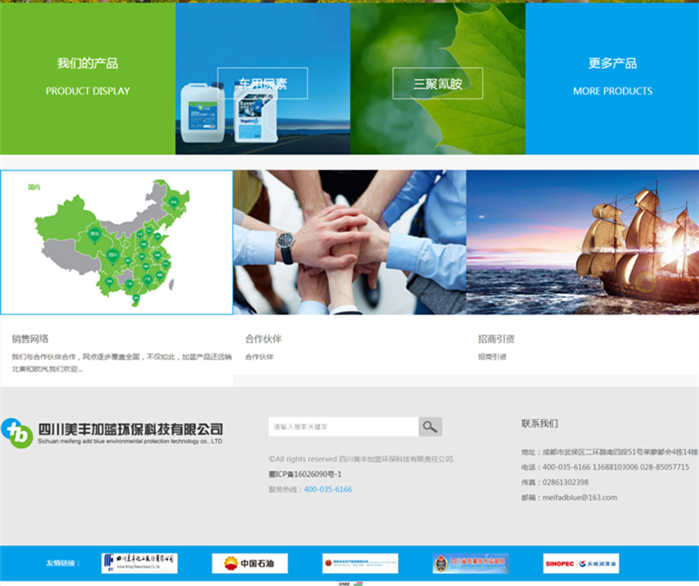Click the 三聚氰胺 product button
Viewport: 699px width, 586px height.
click(438, 84)
